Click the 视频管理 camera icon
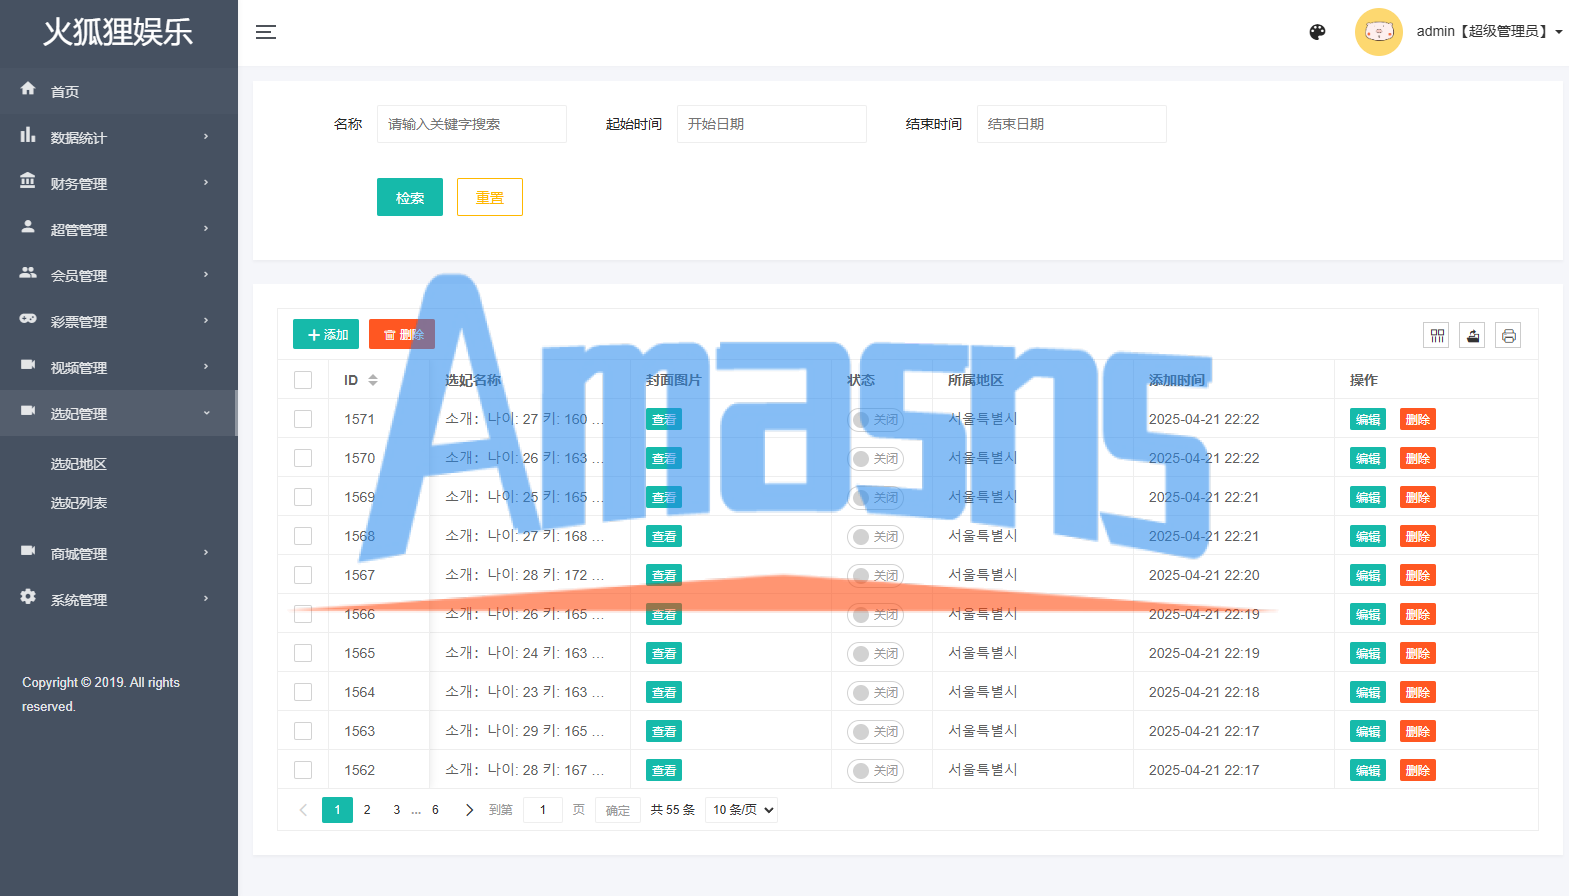 tap(28, 365)
